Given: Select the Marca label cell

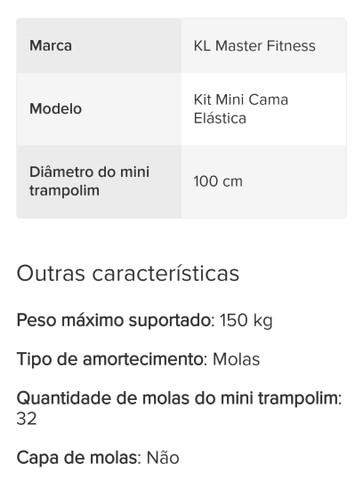Looking at the screenshot, I should pyautogui.click(x=99, y=46).
